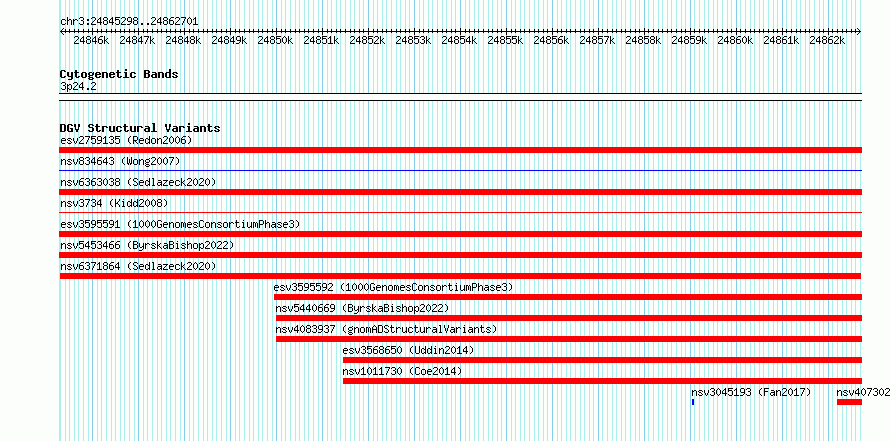The image size is (890, 441).
Task: Click the 24854k ruler label
Action: click(459, 40)
